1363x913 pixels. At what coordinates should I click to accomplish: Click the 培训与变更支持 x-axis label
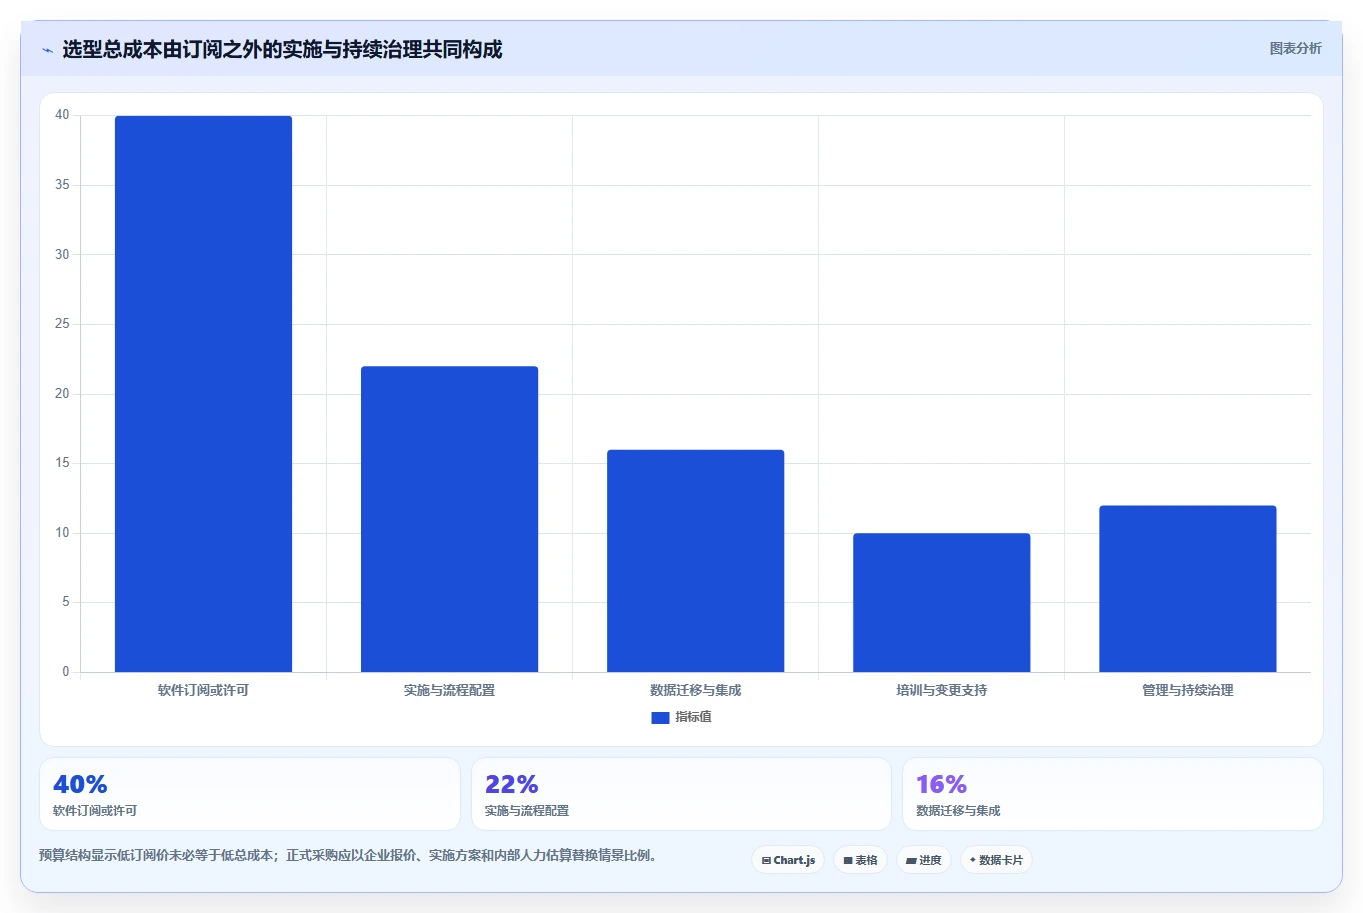(941, 690)
